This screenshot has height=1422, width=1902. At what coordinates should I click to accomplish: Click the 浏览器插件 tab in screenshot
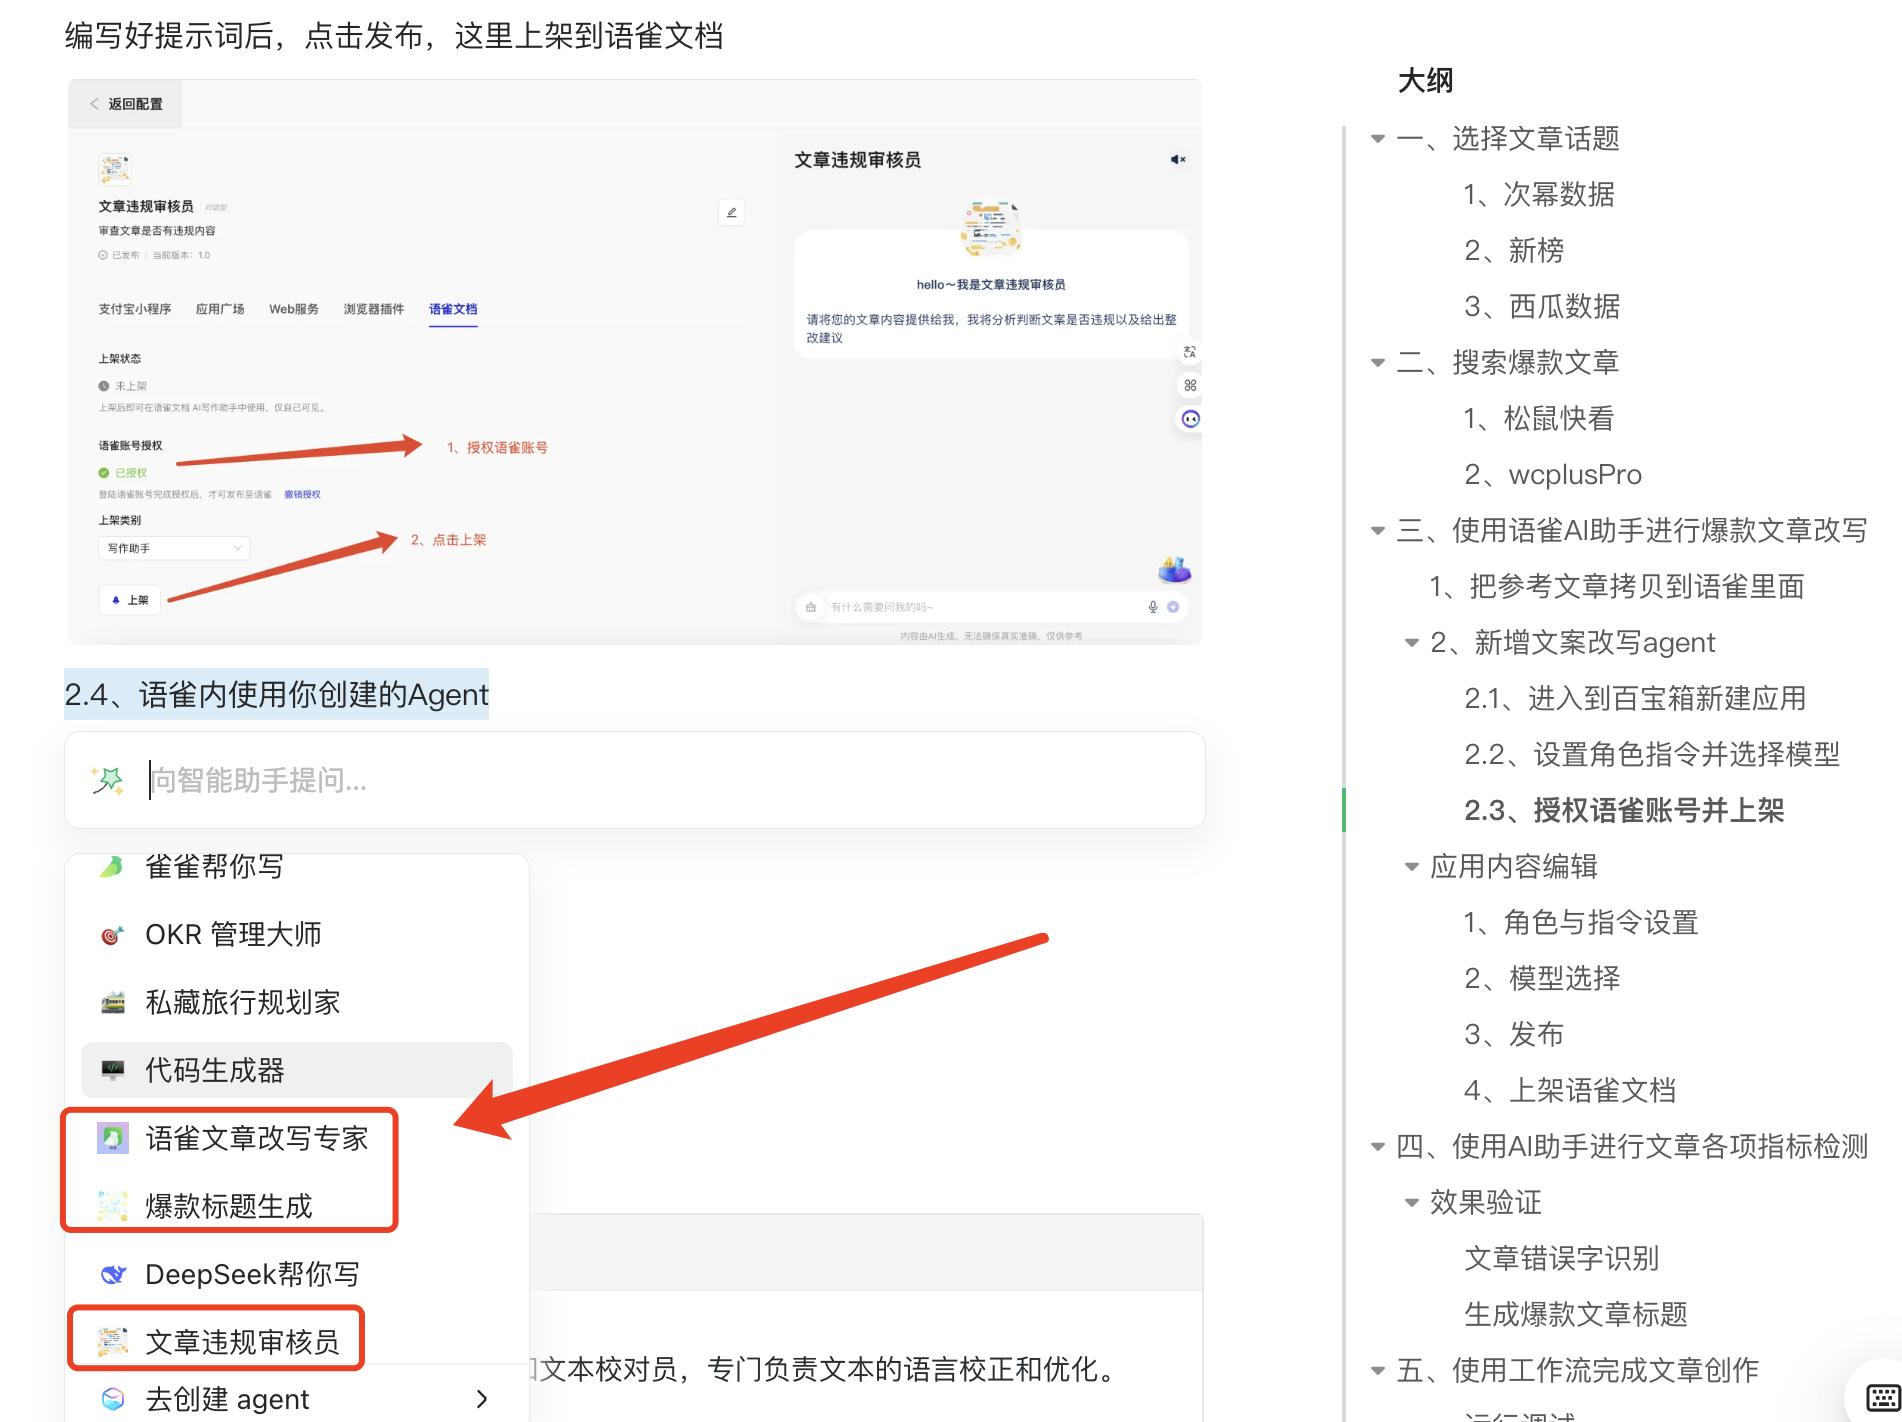pos(374,309)
